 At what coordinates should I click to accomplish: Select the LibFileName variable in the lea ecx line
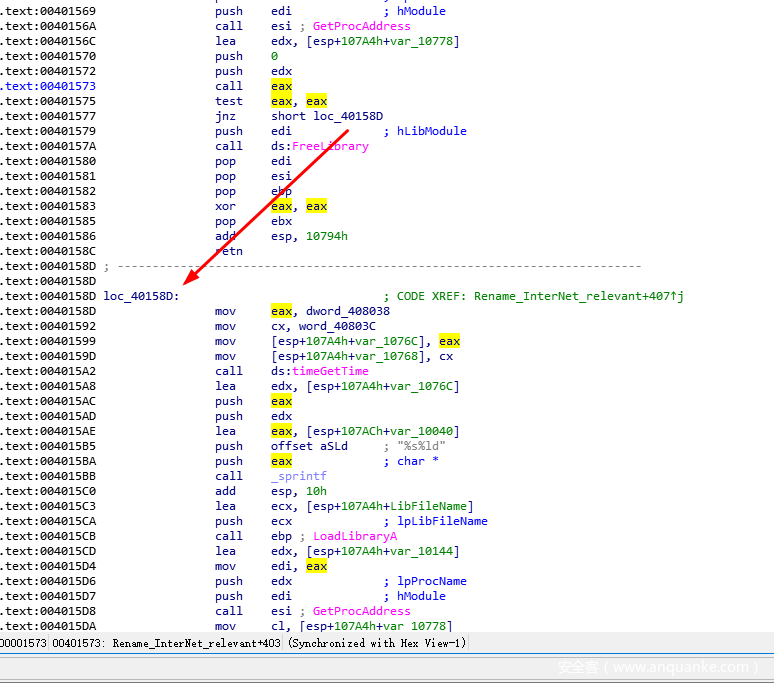click(x=432, y=506)
